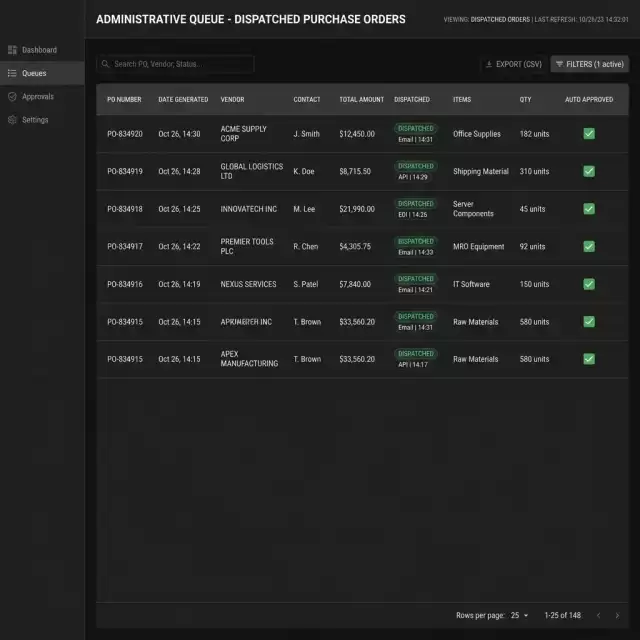The height and width of the screenshot is (640, 640).
Task: Focus the Search PO, Vendor, Status field
Action: click(176, 64)
